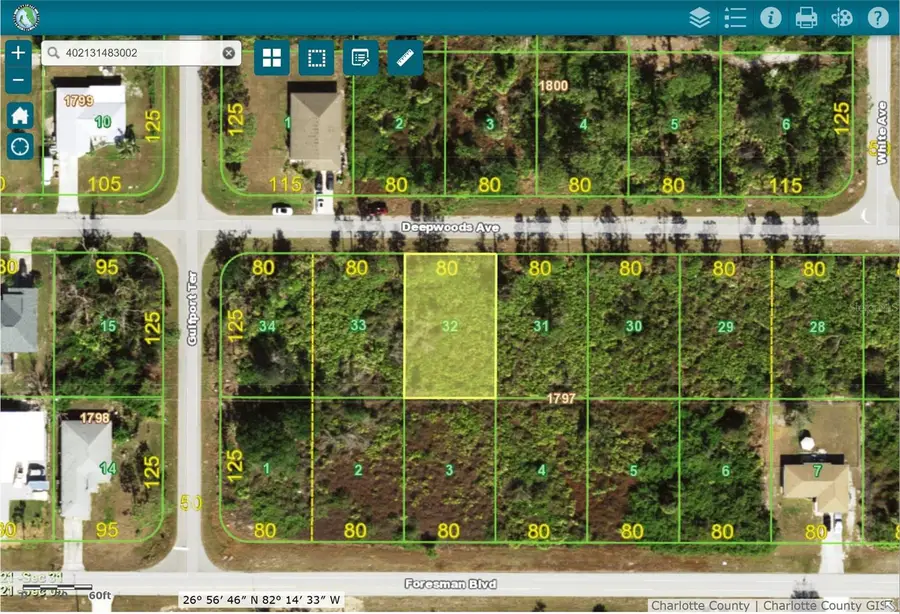This screenshot has height=614, width=900.
Task: Zoom out with the minus icon
Action: click(17, 78)
